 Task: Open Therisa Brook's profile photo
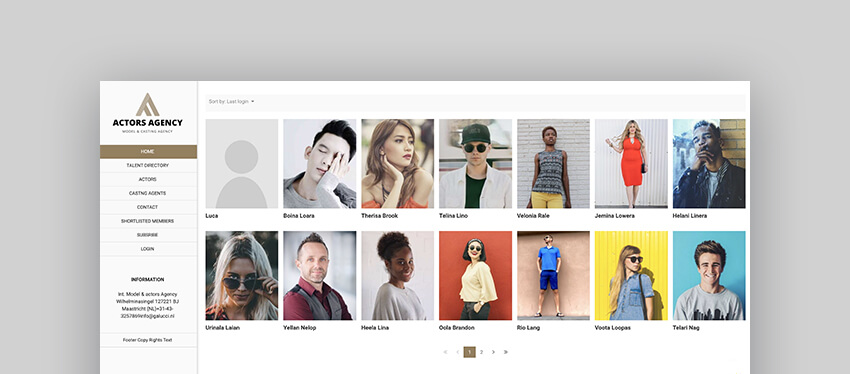coord(397,164)
